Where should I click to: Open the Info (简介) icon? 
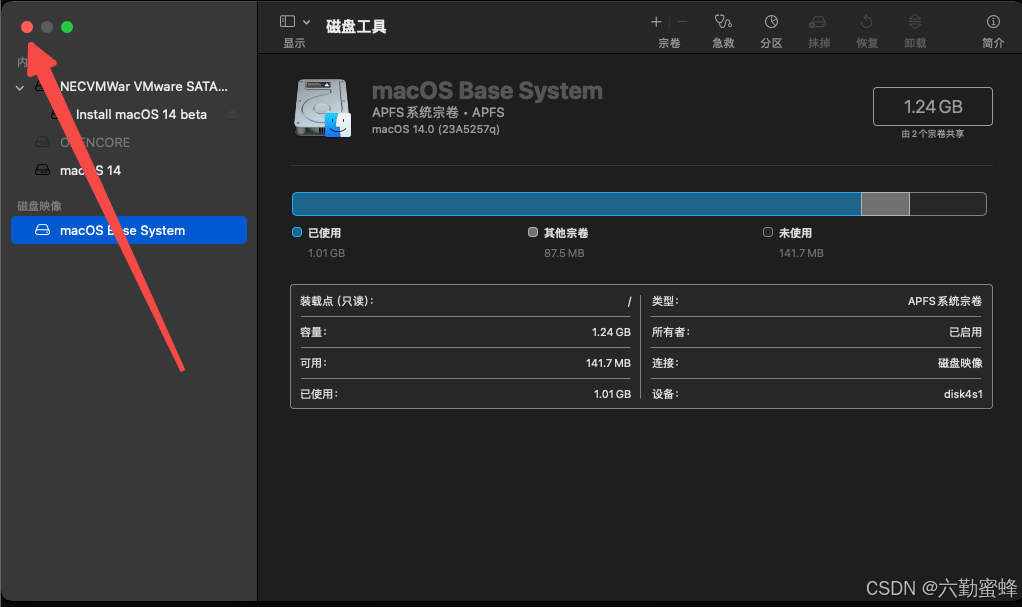tap(993, 22)
